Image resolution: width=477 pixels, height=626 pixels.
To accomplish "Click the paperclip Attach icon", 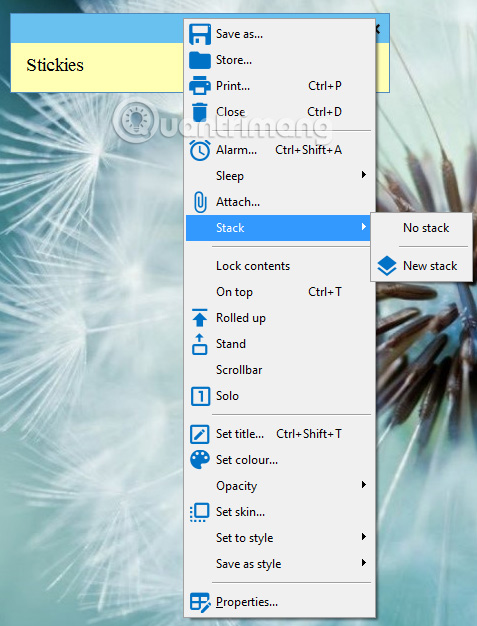I will click(200, 202).
